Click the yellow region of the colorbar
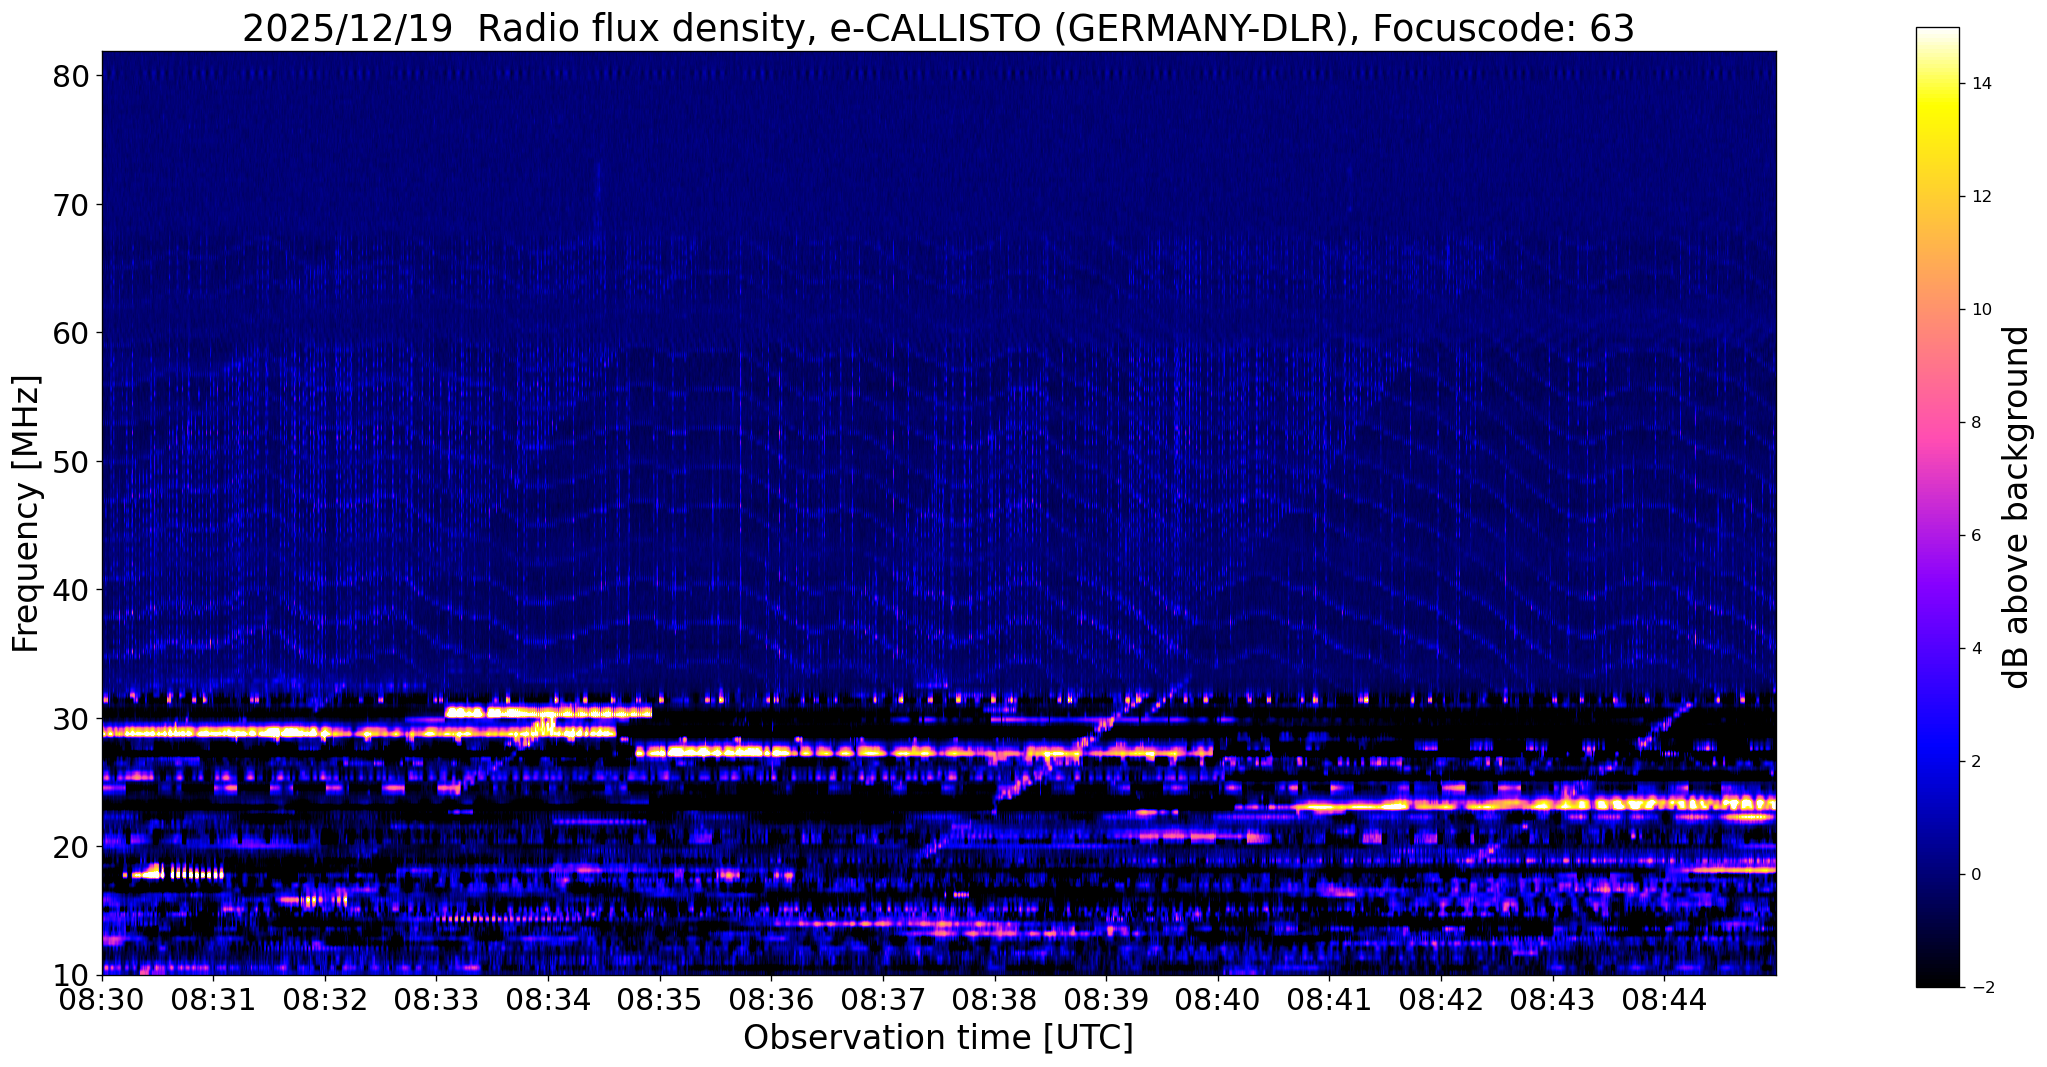The width and height of the screenshot is (2047, 1067). (1937, 110)
